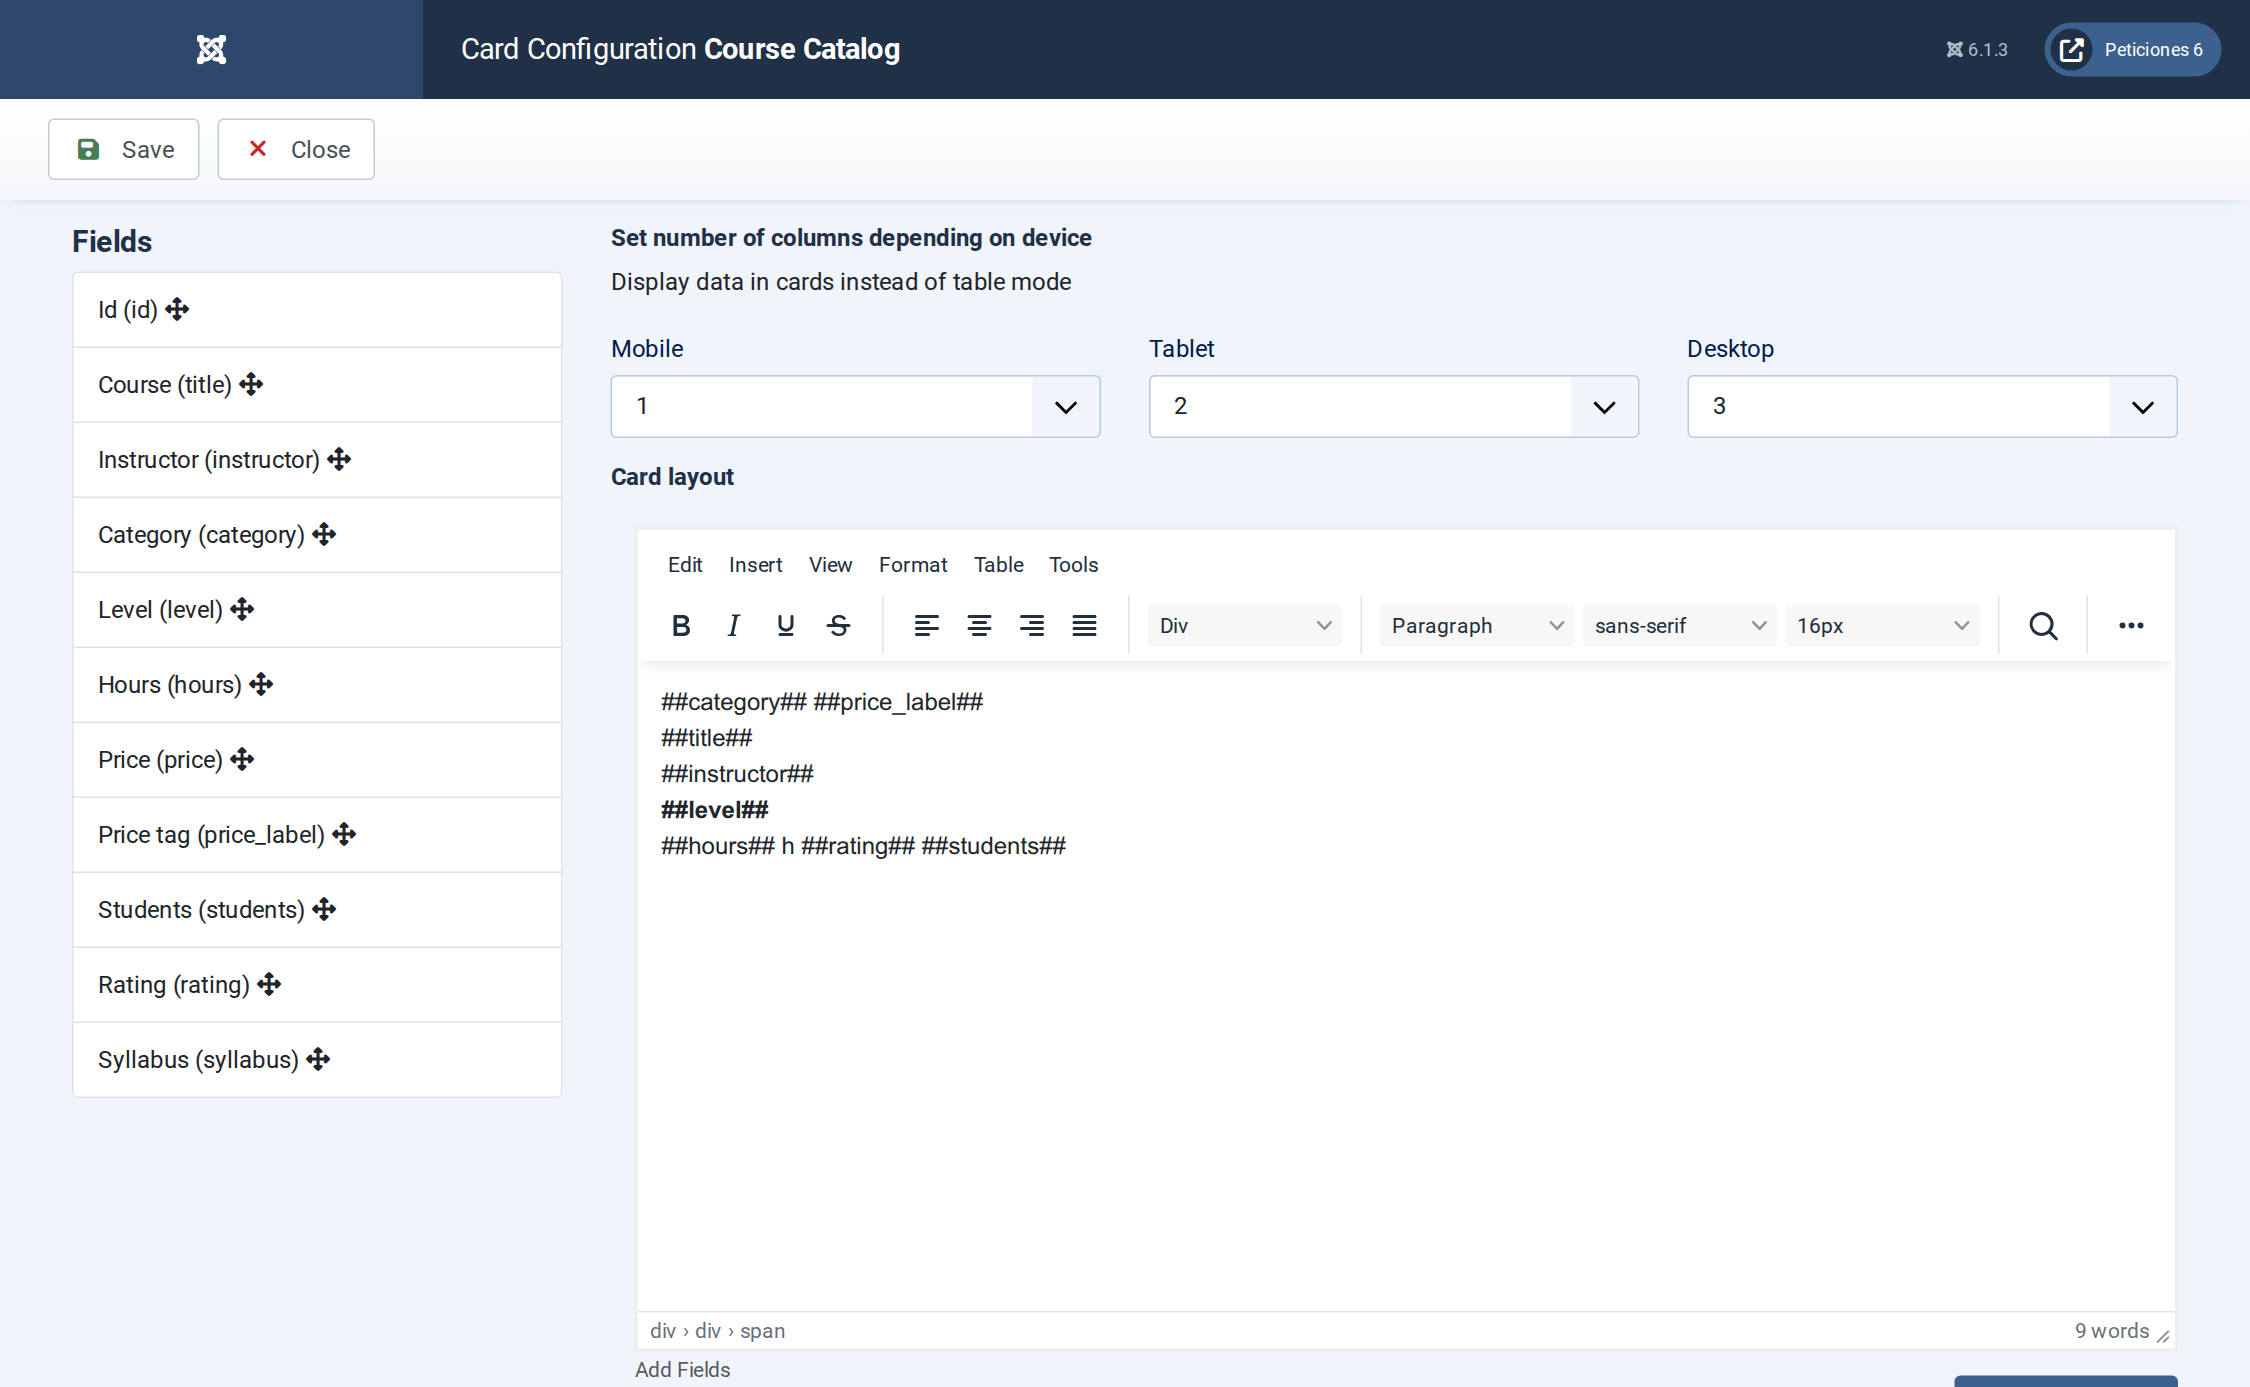This screenshot has height=1387, width=2250.
Task: Open the Mobile columns dropdown
Action: 855,406
